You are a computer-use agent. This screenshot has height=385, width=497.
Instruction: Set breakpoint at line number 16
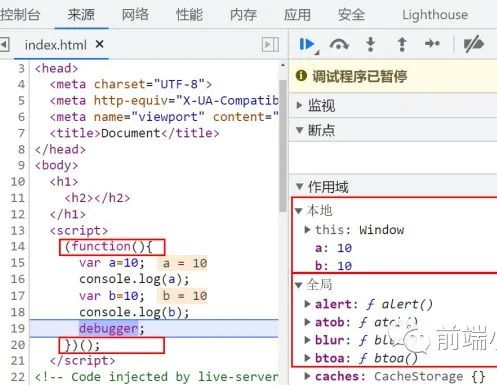coord(18,279)
